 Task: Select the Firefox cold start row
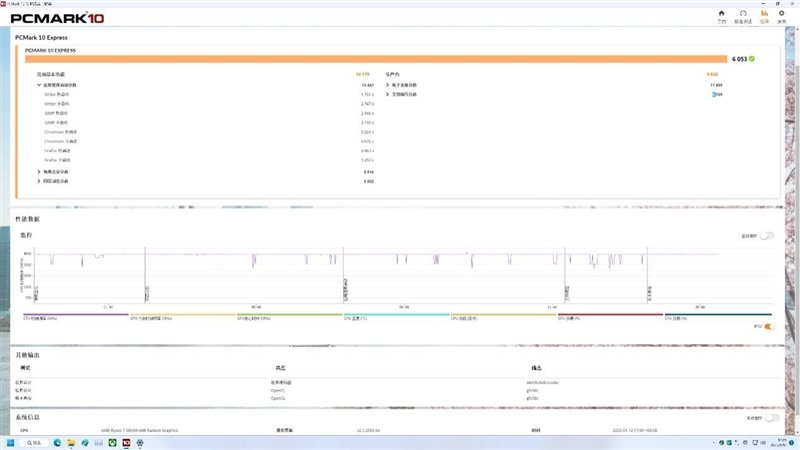pyautogui.click(x=209, y=160)
